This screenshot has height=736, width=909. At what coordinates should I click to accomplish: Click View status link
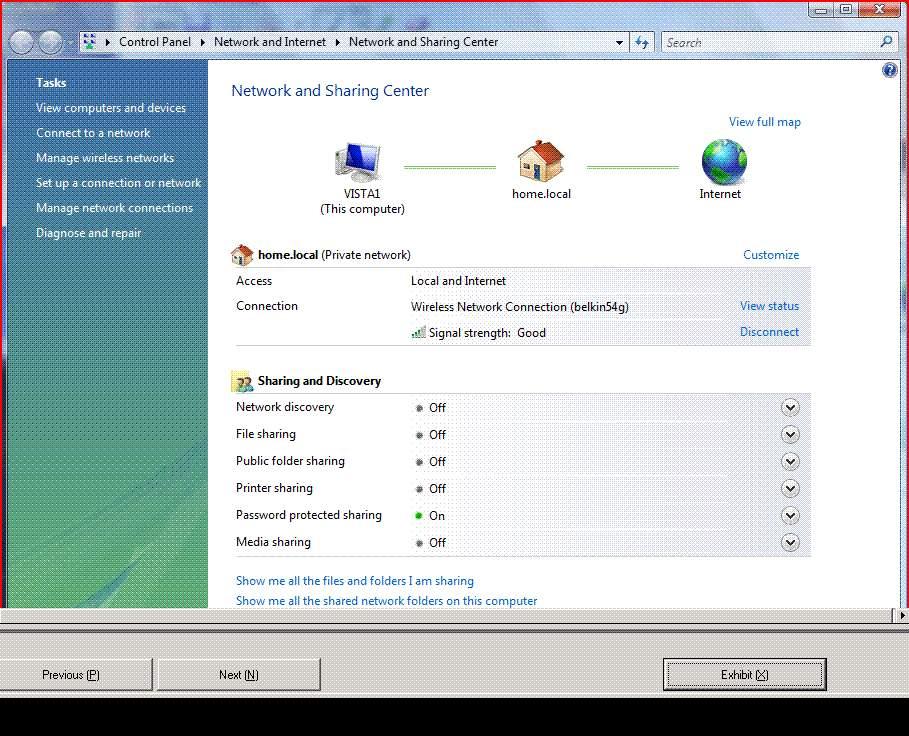click(x=769, y=306)
